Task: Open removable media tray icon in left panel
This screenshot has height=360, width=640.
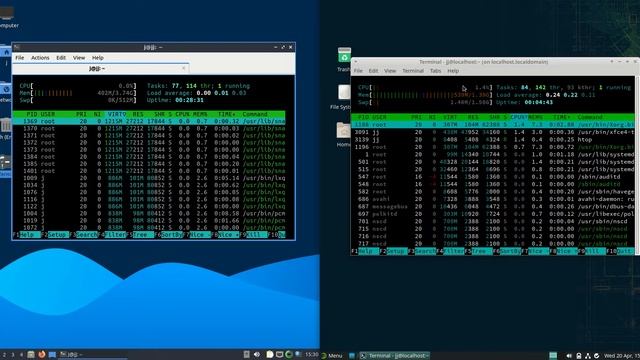Action: click(247, 354)
